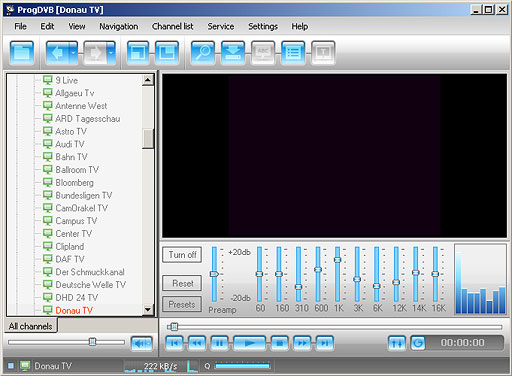Image resolution: width=512 pixels, height=376 pixels.
Task: Open the Navigation menu
Action: click(119, 26)
